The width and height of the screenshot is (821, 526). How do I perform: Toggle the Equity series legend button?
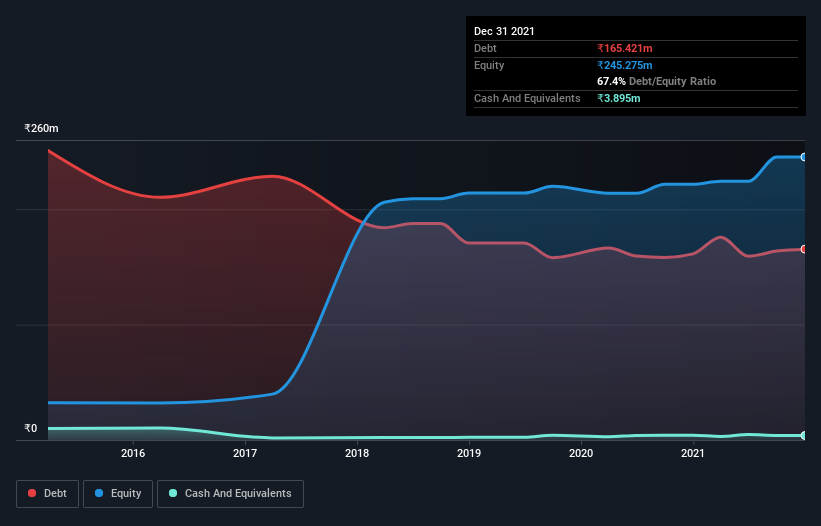point(118,494)
